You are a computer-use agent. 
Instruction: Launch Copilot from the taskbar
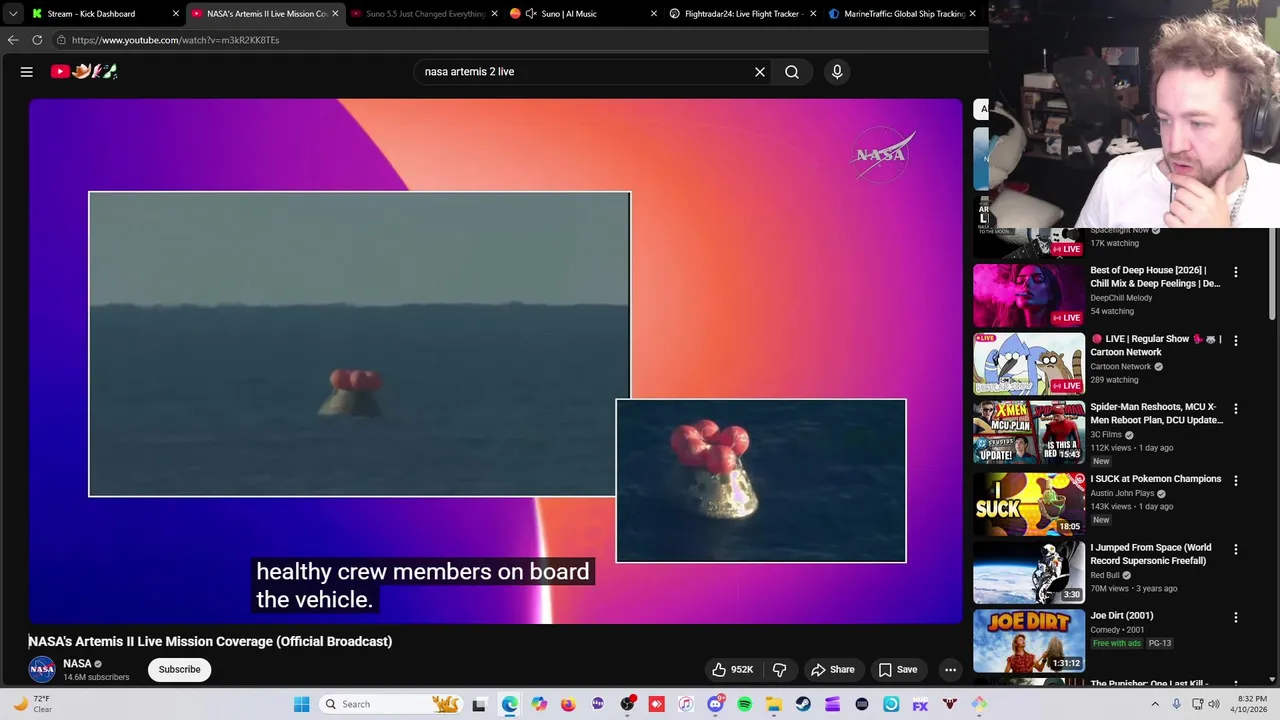(539, 704)
